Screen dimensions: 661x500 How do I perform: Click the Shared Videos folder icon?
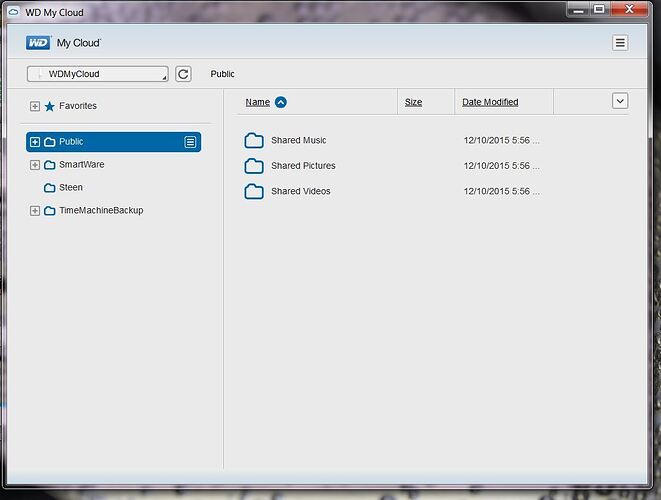tap(254, 191)
